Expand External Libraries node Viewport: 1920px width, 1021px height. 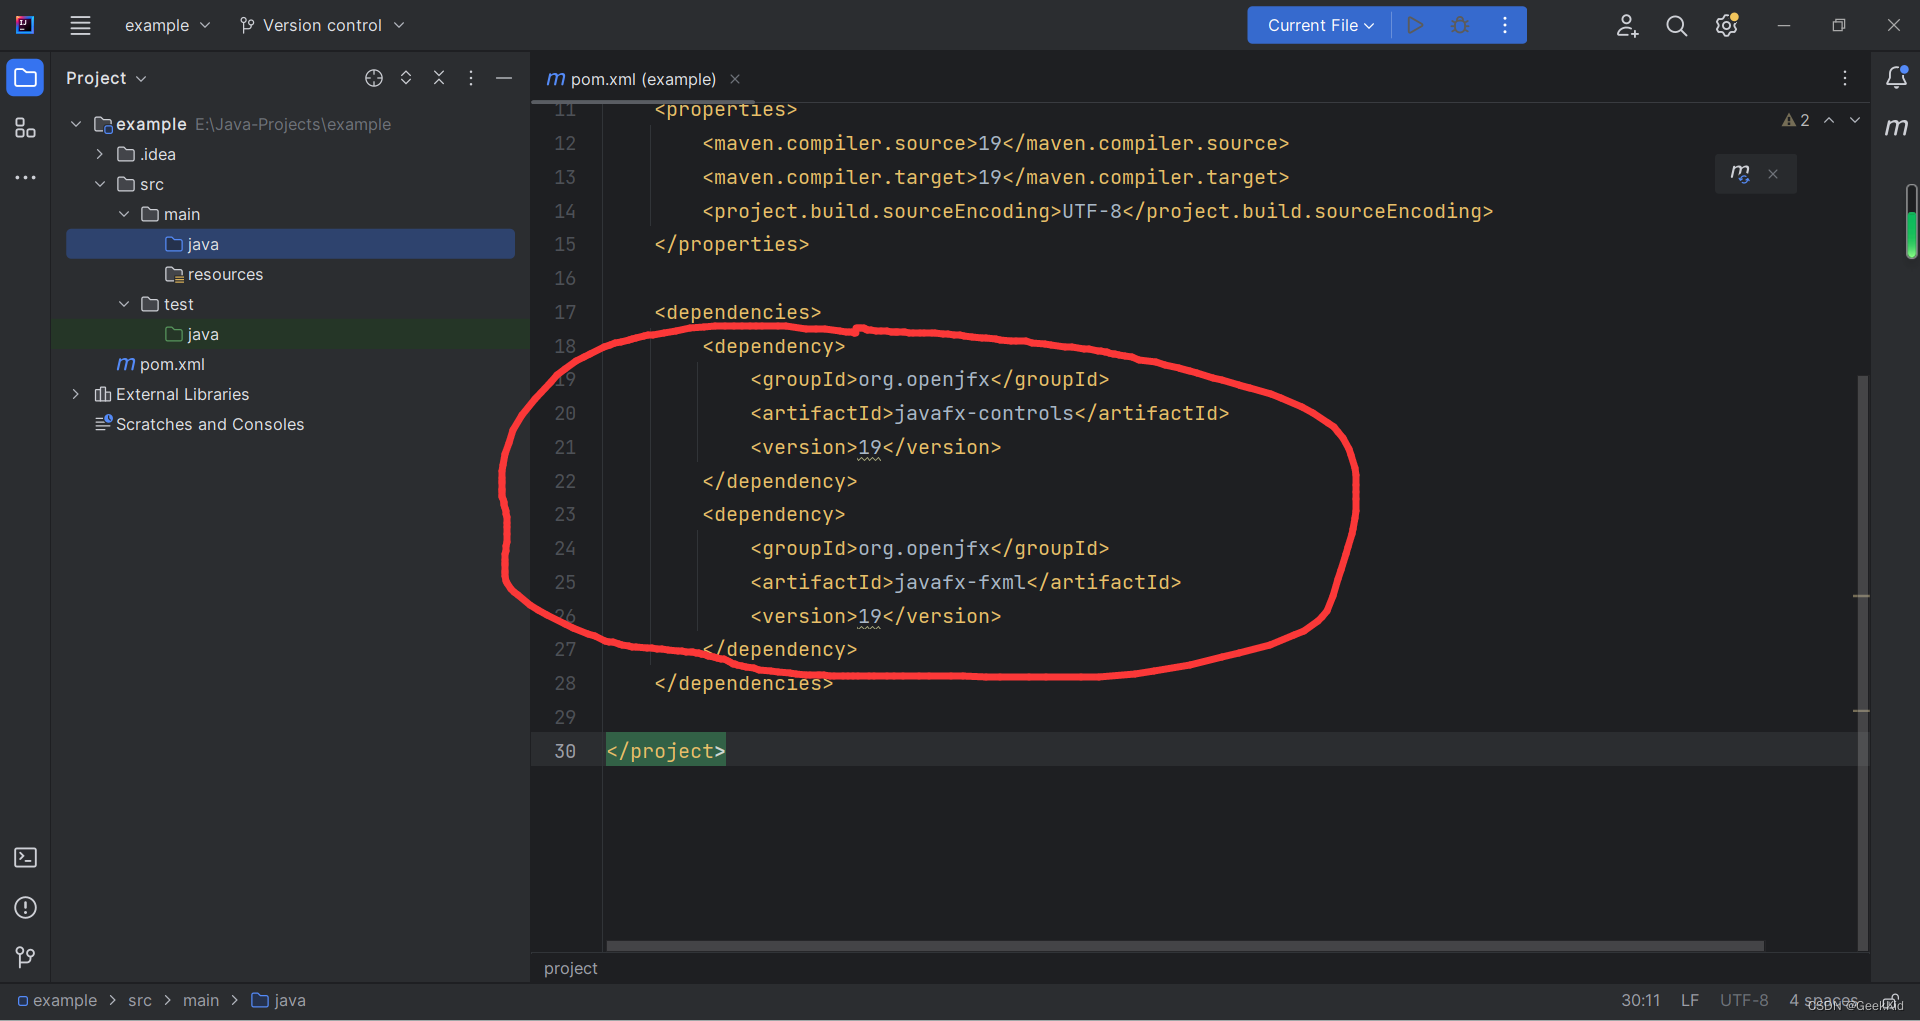coord(76,394)
